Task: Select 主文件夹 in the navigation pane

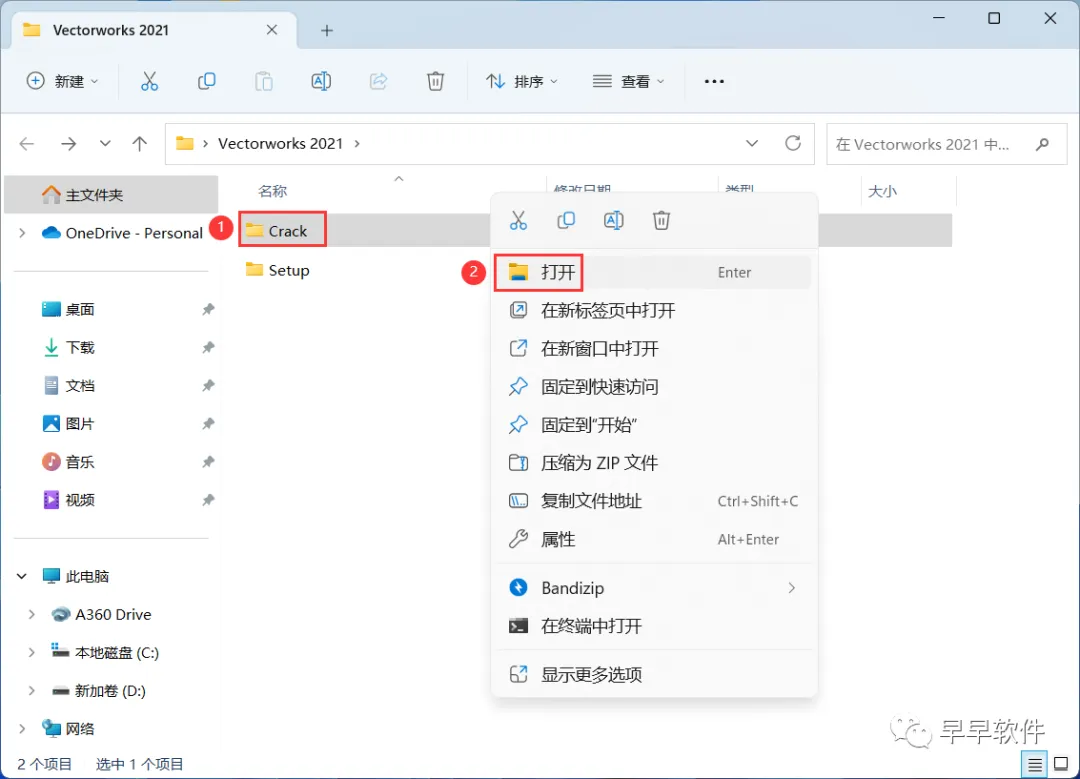Action: [x=111, y=195]
